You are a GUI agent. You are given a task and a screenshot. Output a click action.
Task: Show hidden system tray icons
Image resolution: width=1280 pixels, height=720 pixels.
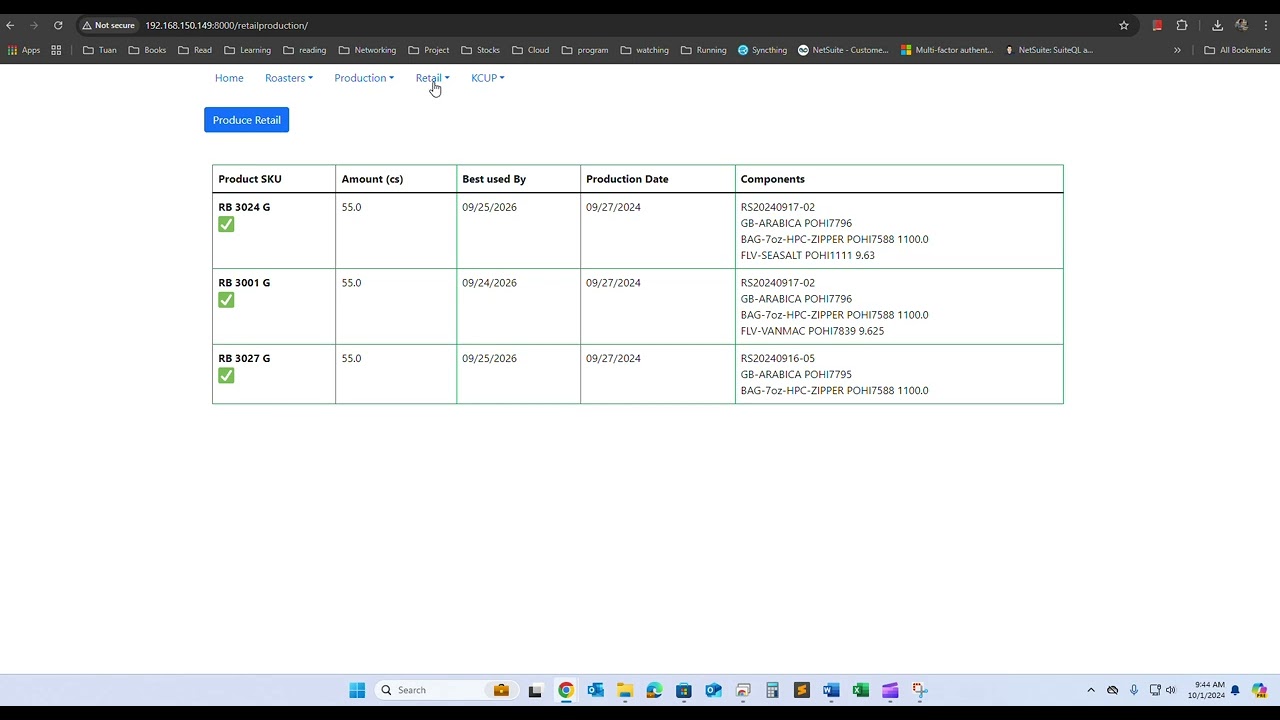coord(1091,690)
